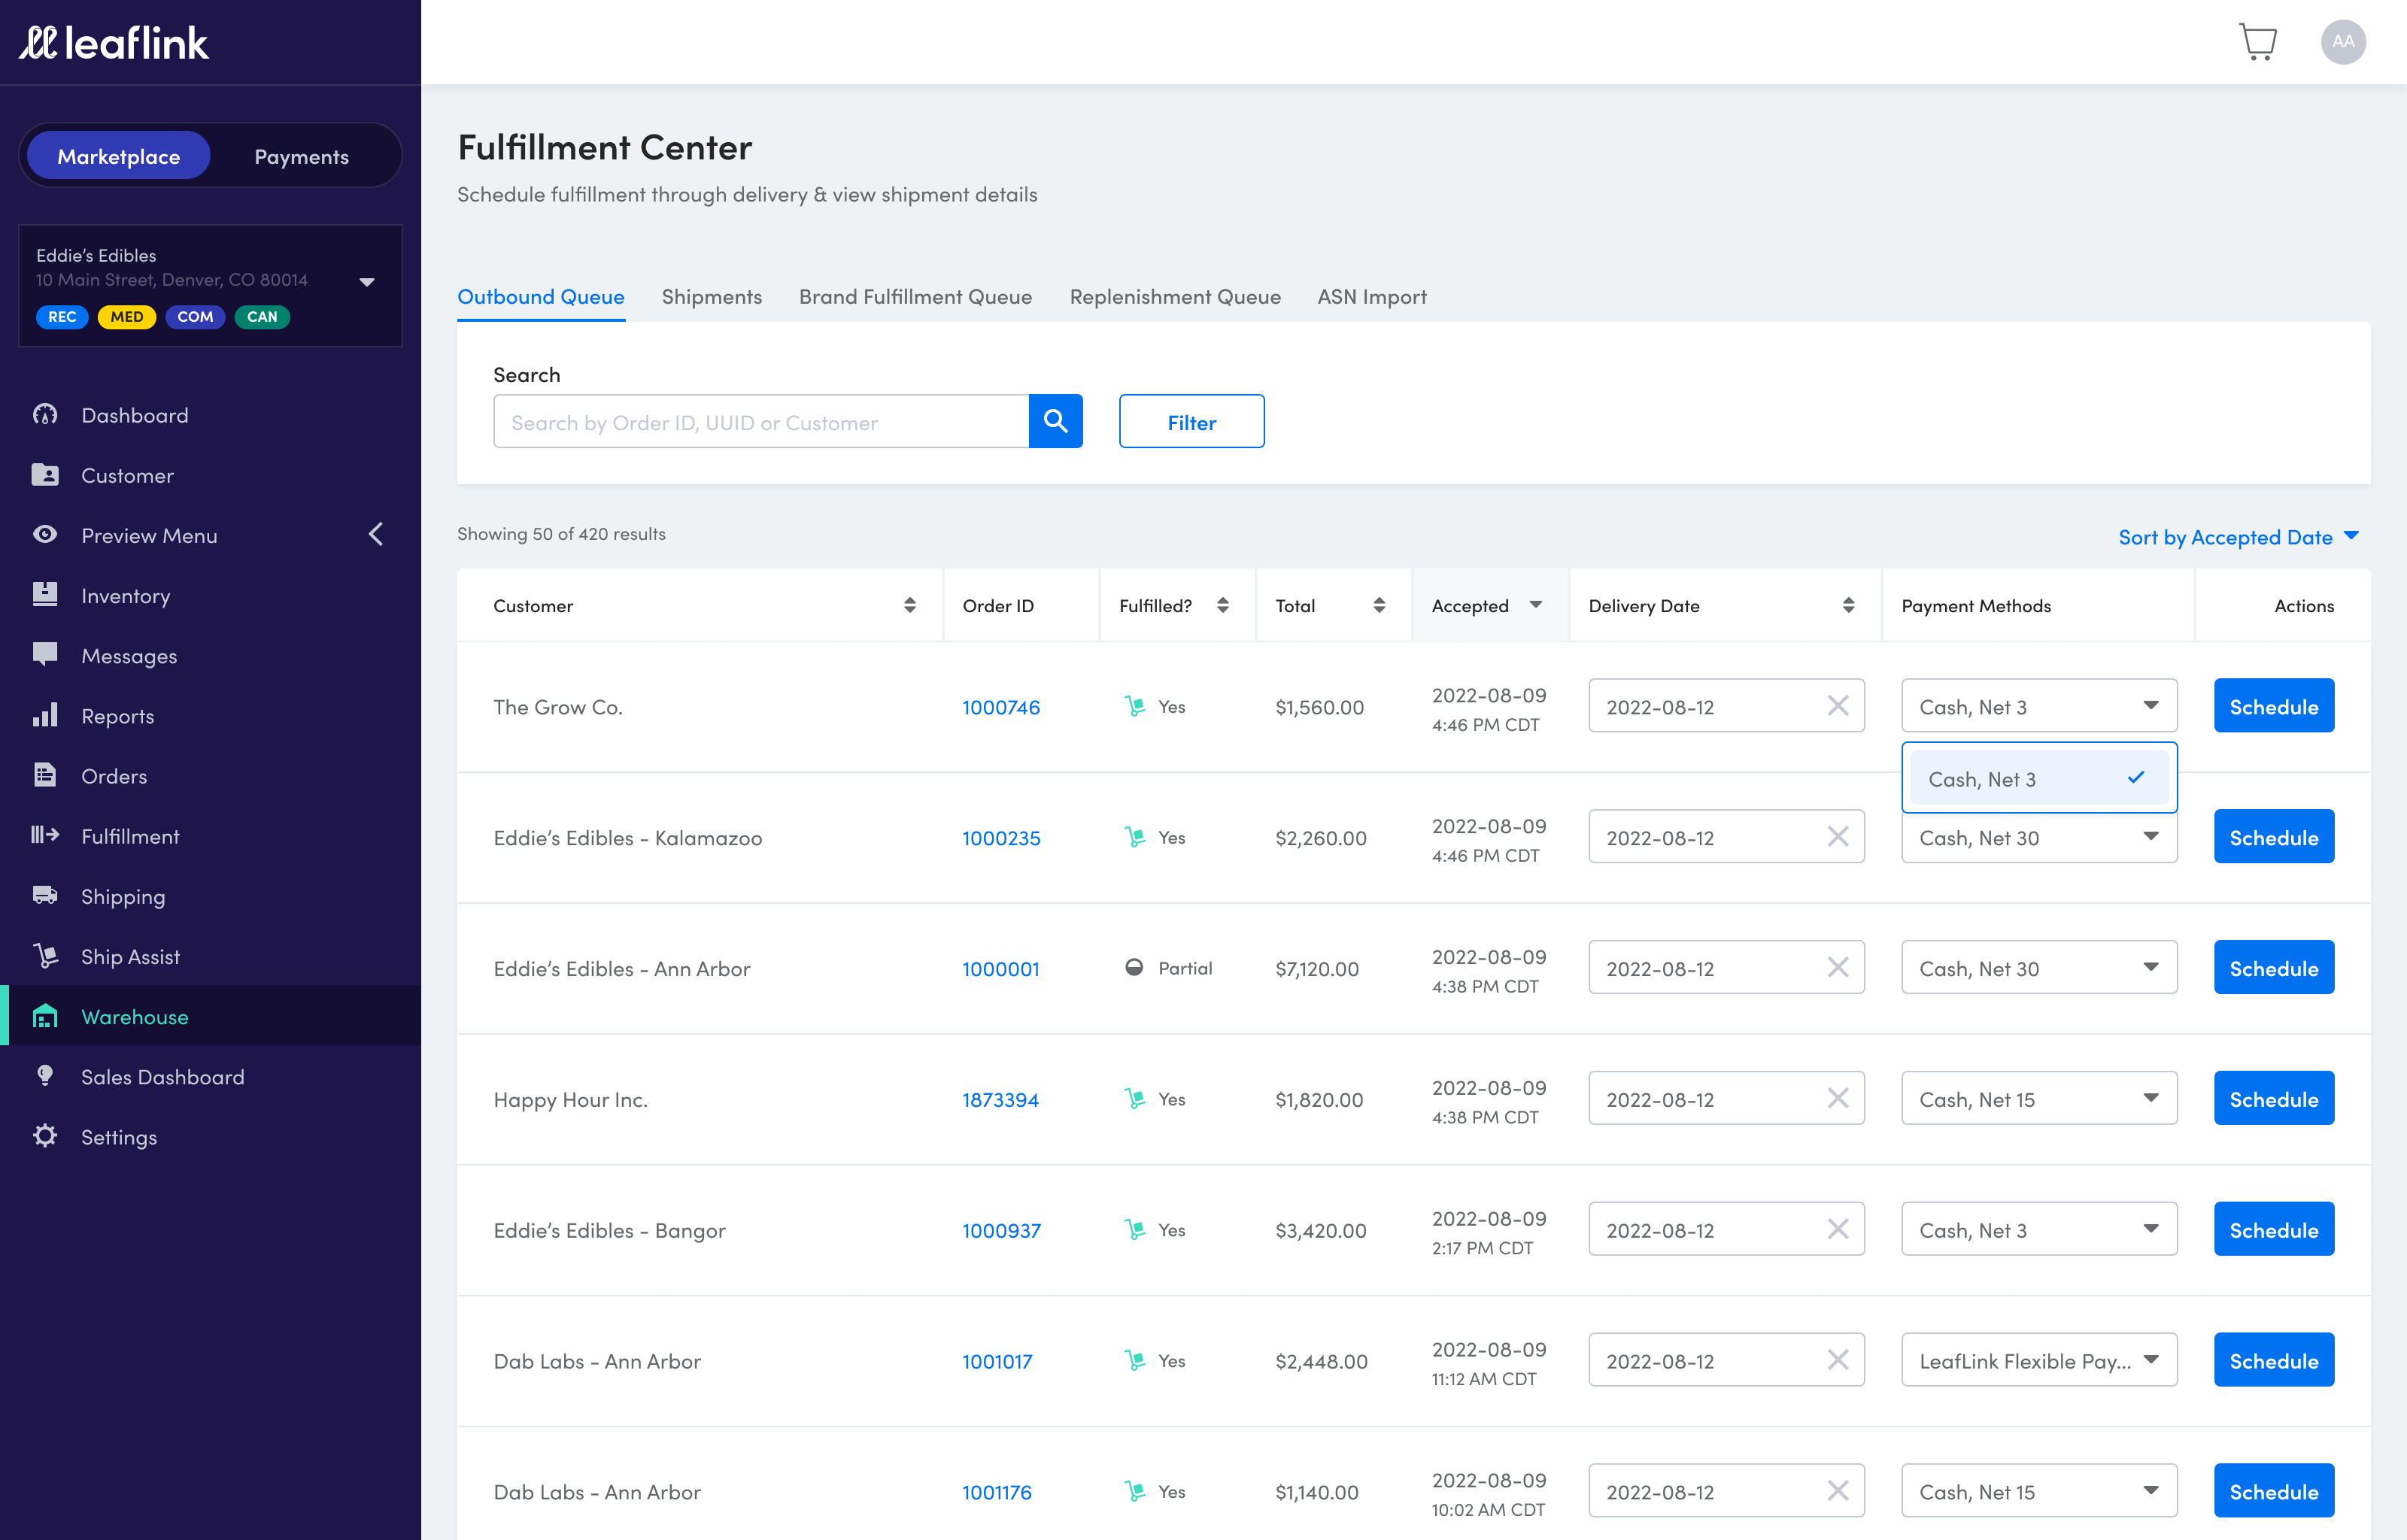Open payment method dropdown for Eddie's Edibles – Ann Arbor
The image size is (2407, 1540).
click(2038, 967)
